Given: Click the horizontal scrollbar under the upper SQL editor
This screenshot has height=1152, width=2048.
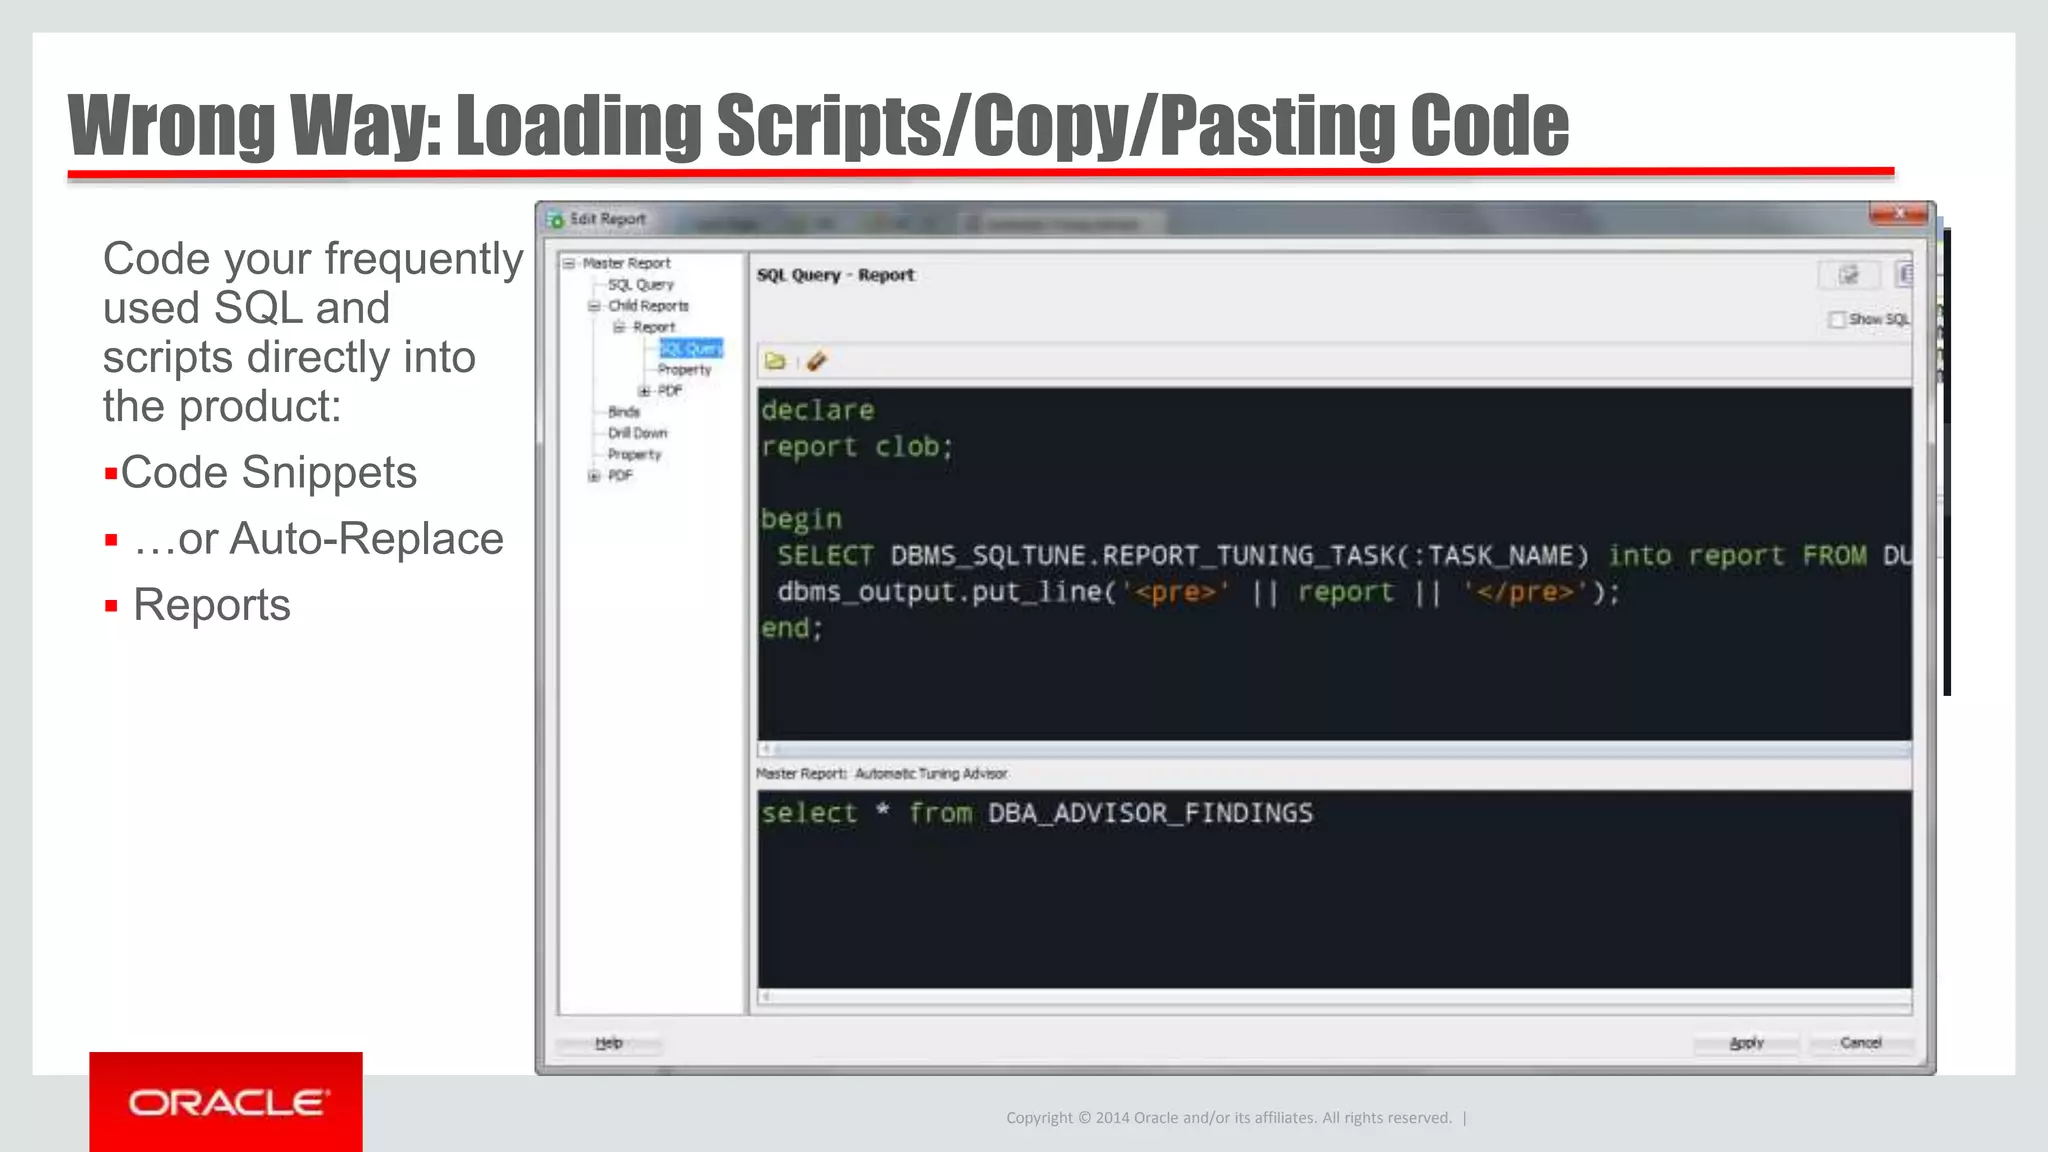Looking at the screenshot, I should (1334, 749).
